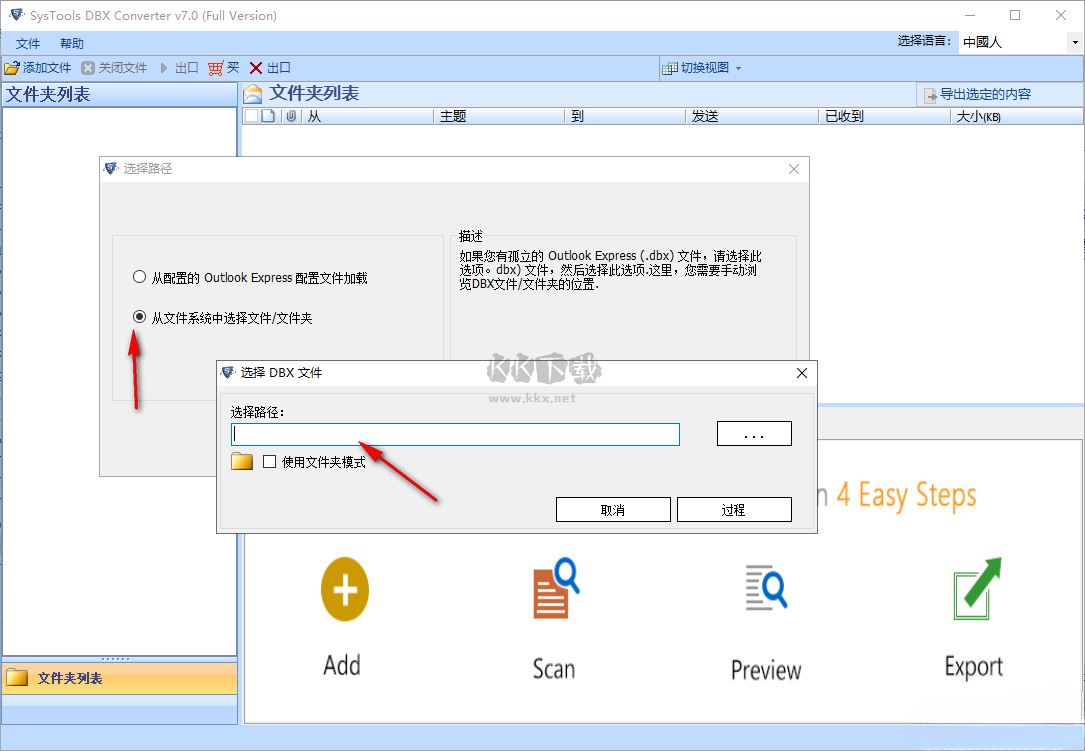
Task: Open the file browse ... dropdown button
Action: tap(753, 433)
